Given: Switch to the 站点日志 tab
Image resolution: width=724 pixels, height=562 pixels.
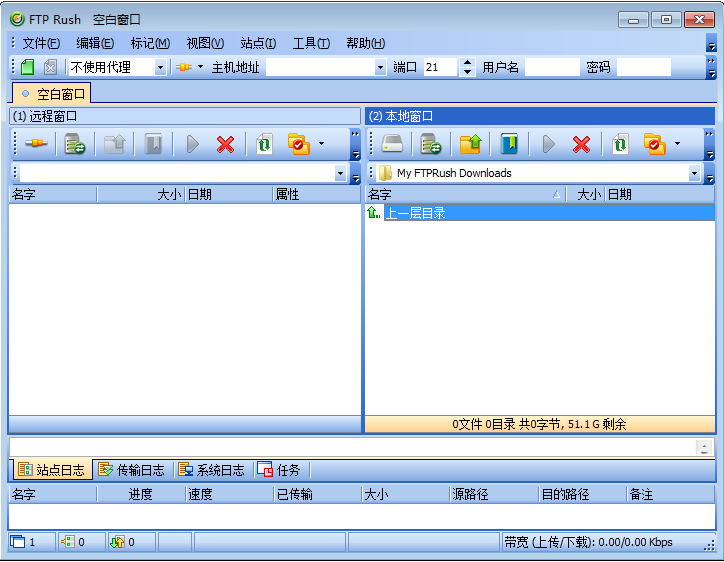Looking at the screenshot, I should tap(52, 470).
